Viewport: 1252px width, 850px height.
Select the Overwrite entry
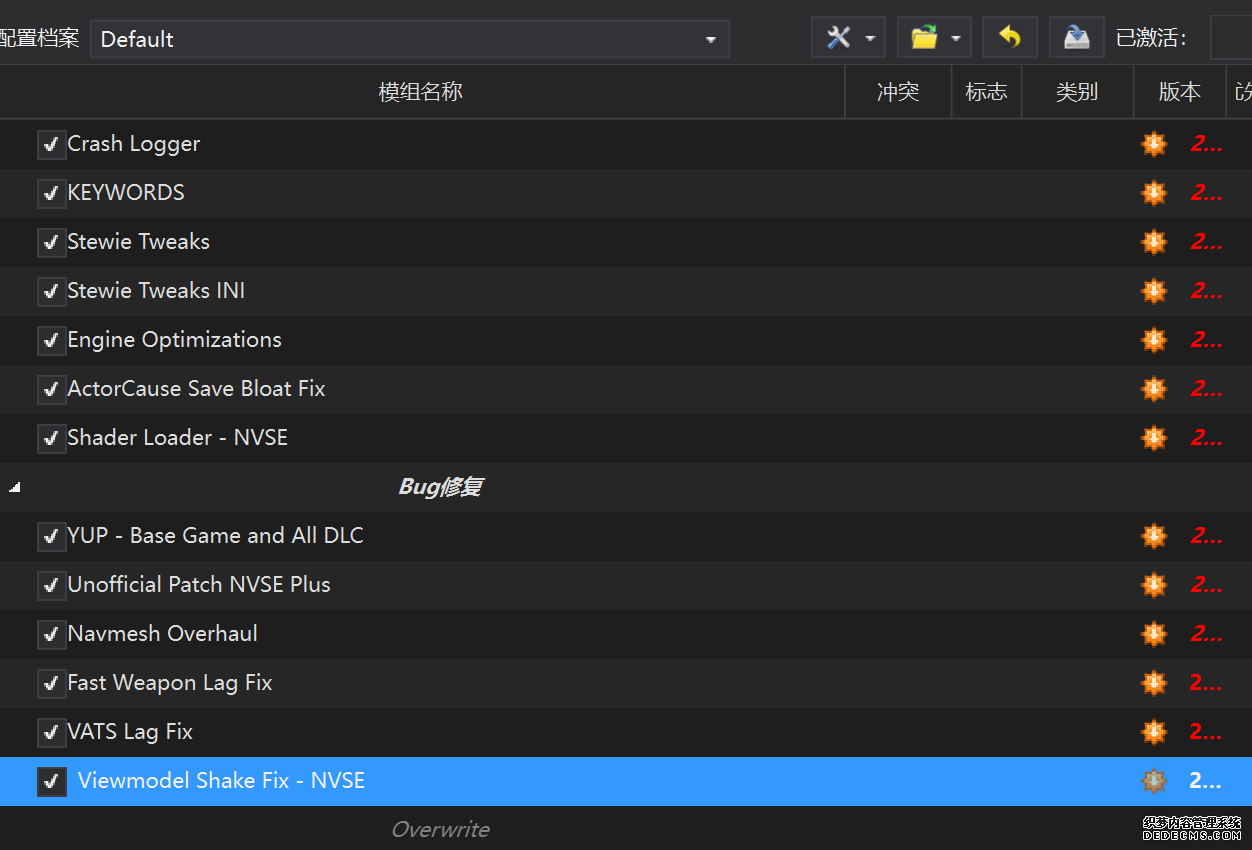tap(440, 829)
